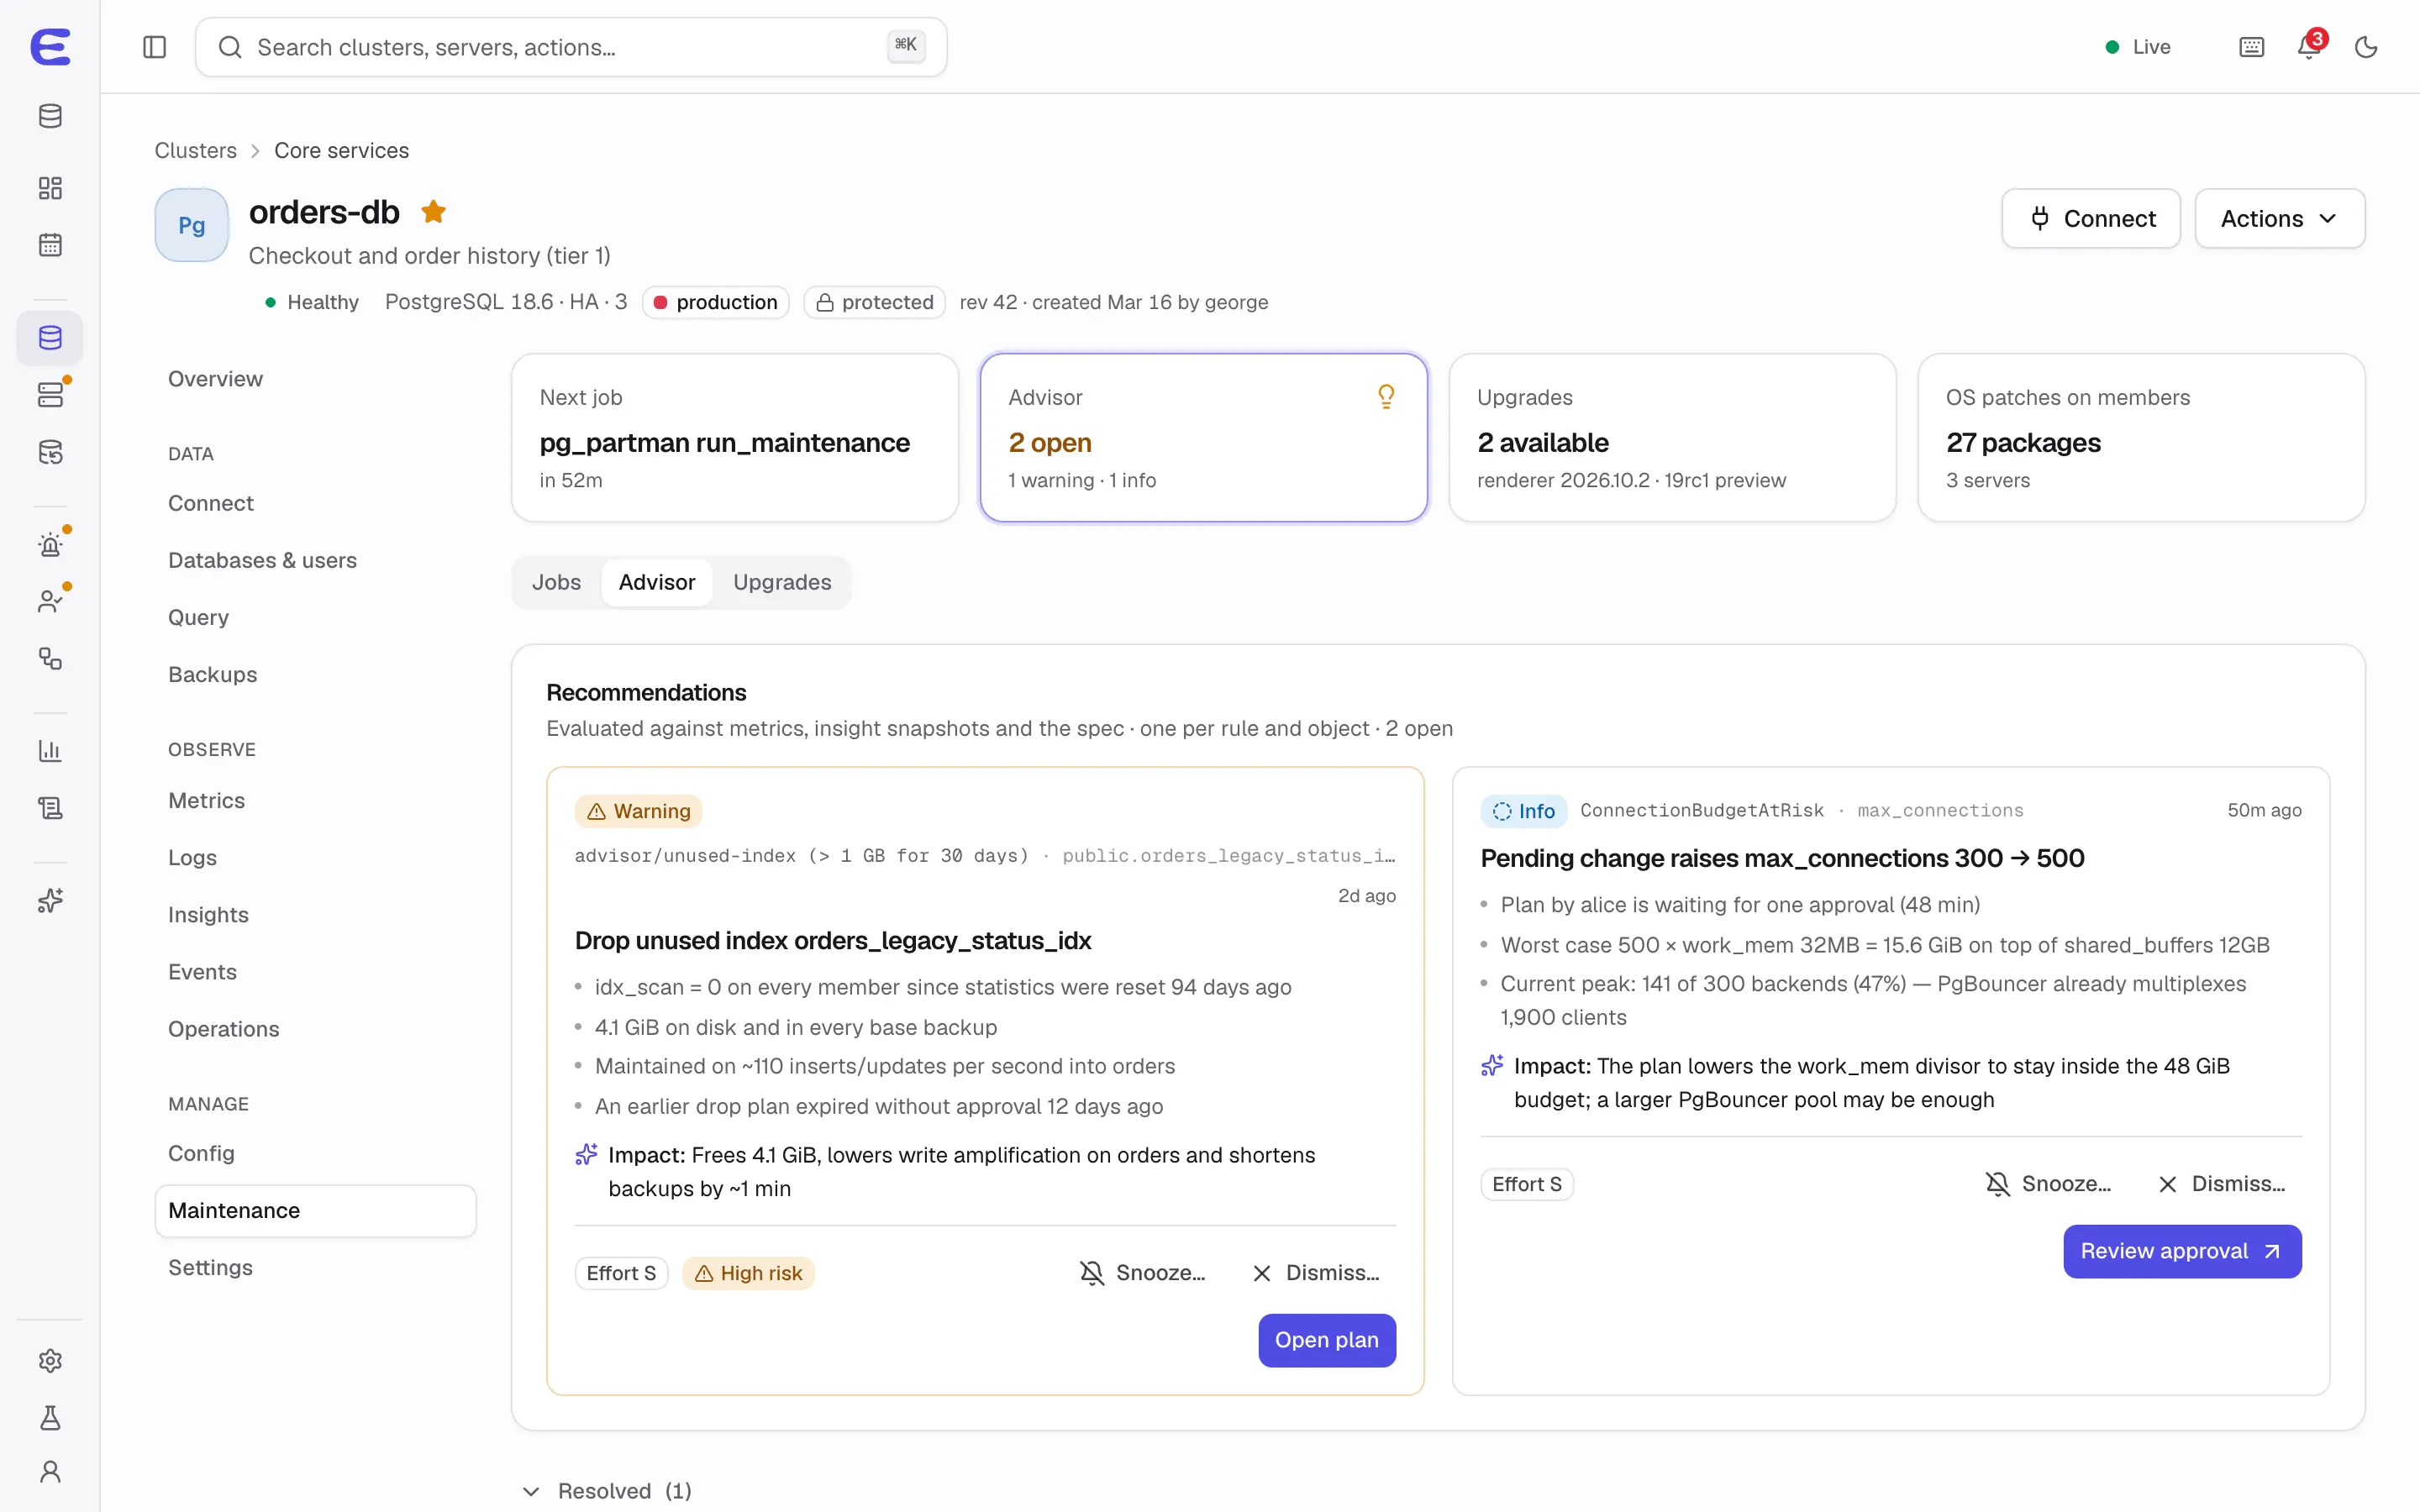Image resolution: width=2420 pixels, height=1512 pixels.
Task: Click the Pg cluster badge
Action: pyautogui.click(x=191, y=225)
